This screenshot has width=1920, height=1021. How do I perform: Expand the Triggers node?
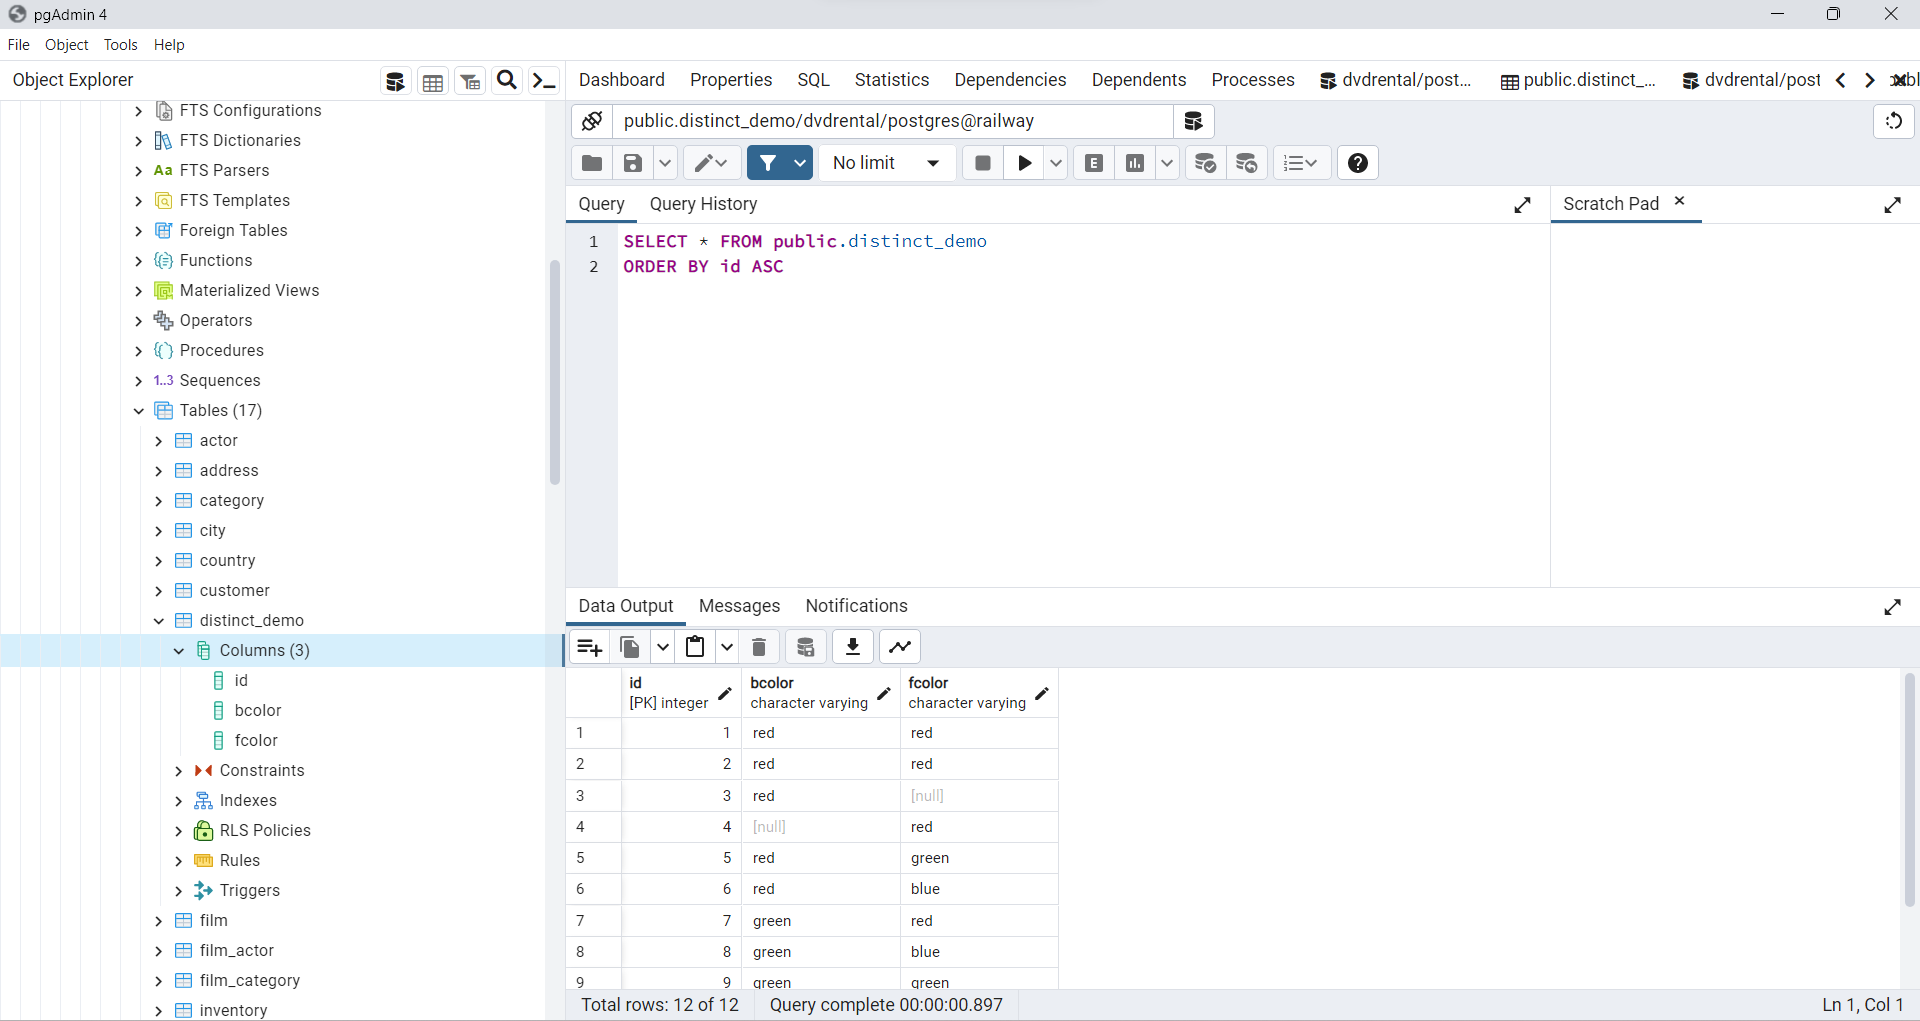(x=179, y=891)
